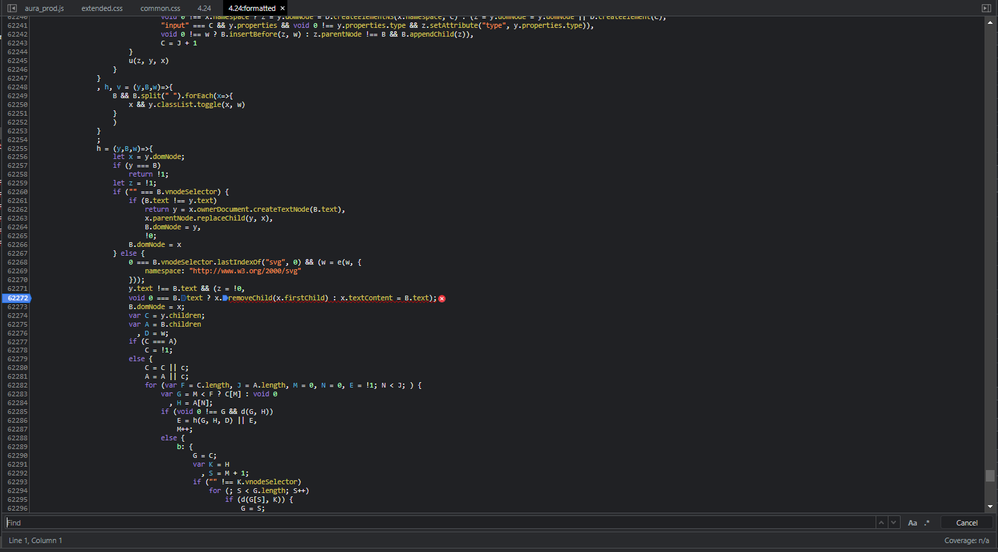Click the red error icon on line 62272
This screenshot has height=552, width=998.
tap(442, 299)
